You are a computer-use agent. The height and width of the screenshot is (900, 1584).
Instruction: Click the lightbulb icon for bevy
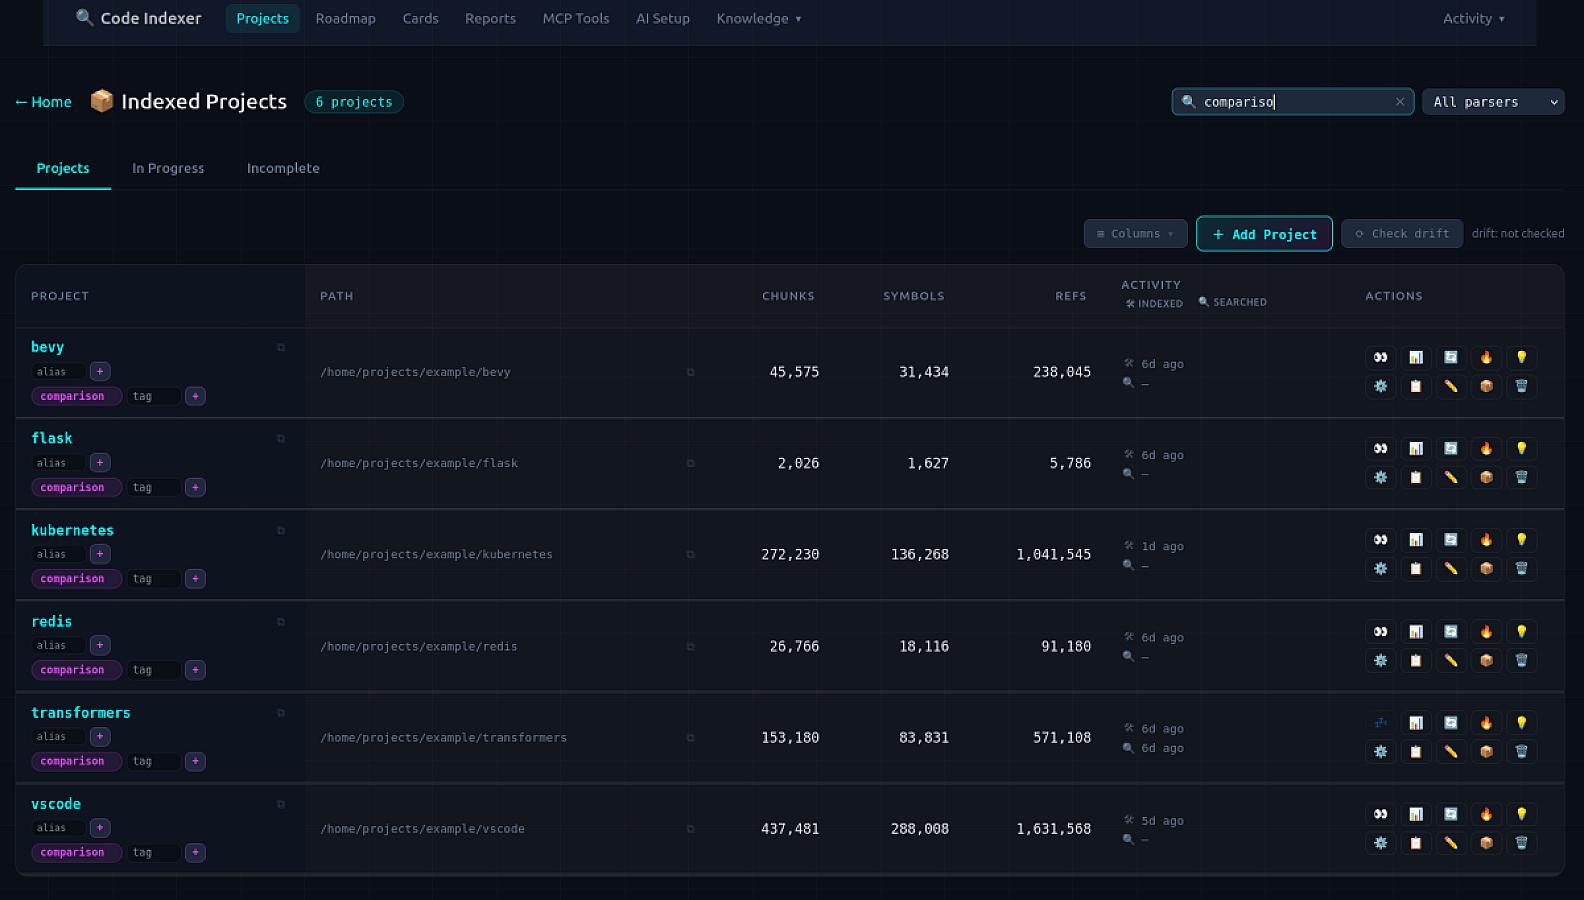pos(1521,357)
